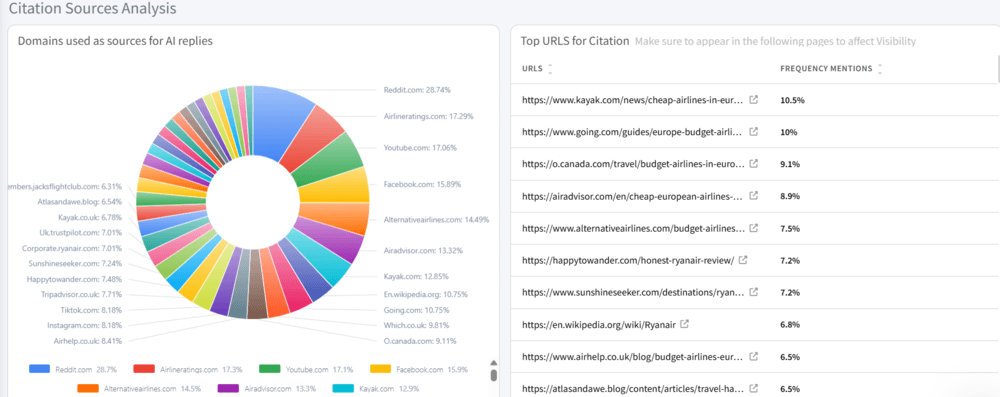This screenshot has height=397, width=1000.
Task: Open external link icon for en.wikipedia.org URL
Action: 685,324
